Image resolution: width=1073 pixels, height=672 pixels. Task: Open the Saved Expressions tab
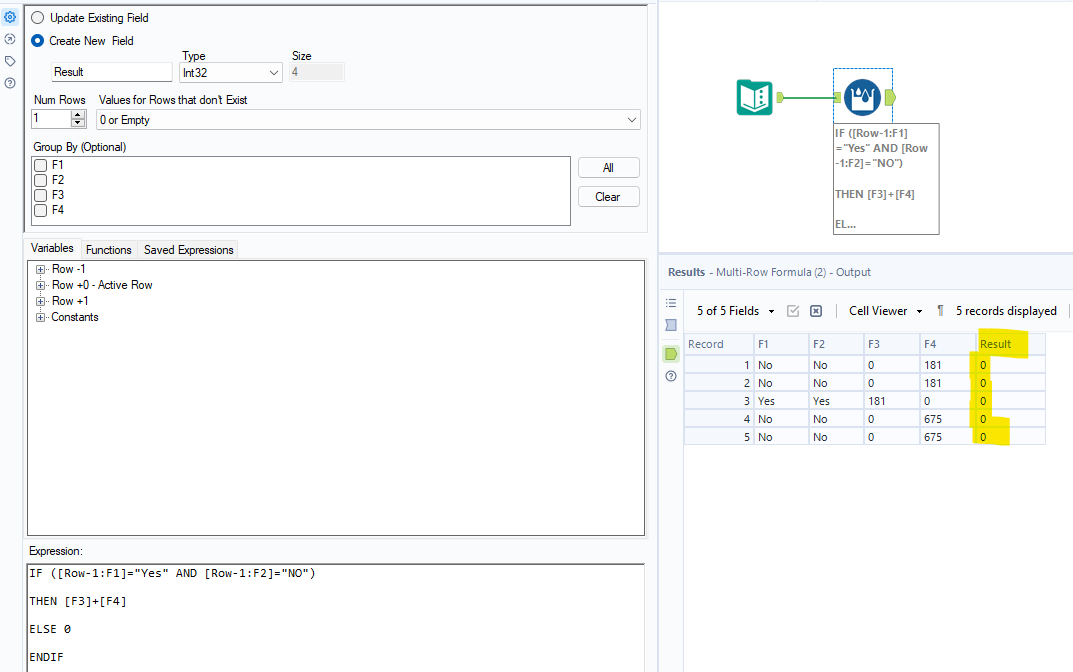coord(188,249)
